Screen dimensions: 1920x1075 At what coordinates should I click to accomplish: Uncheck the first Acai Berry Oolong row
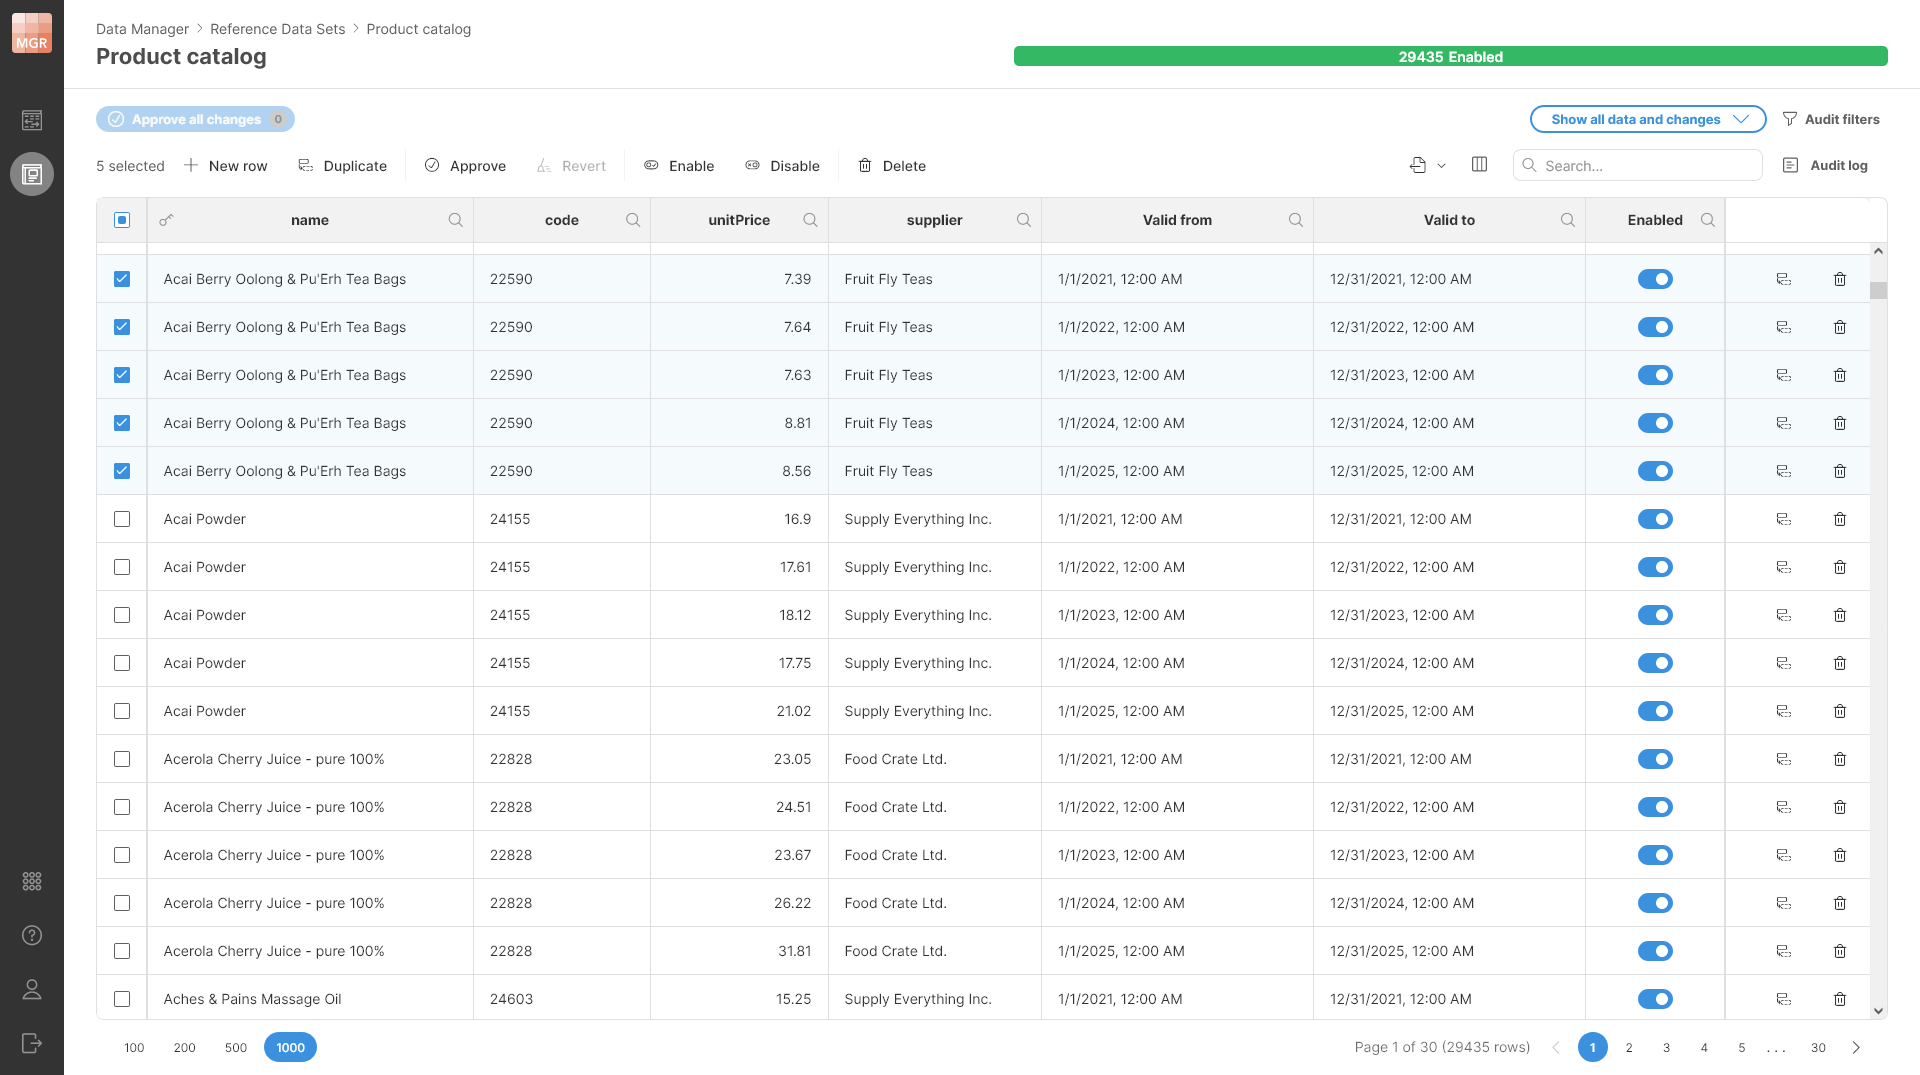[121, 279]
